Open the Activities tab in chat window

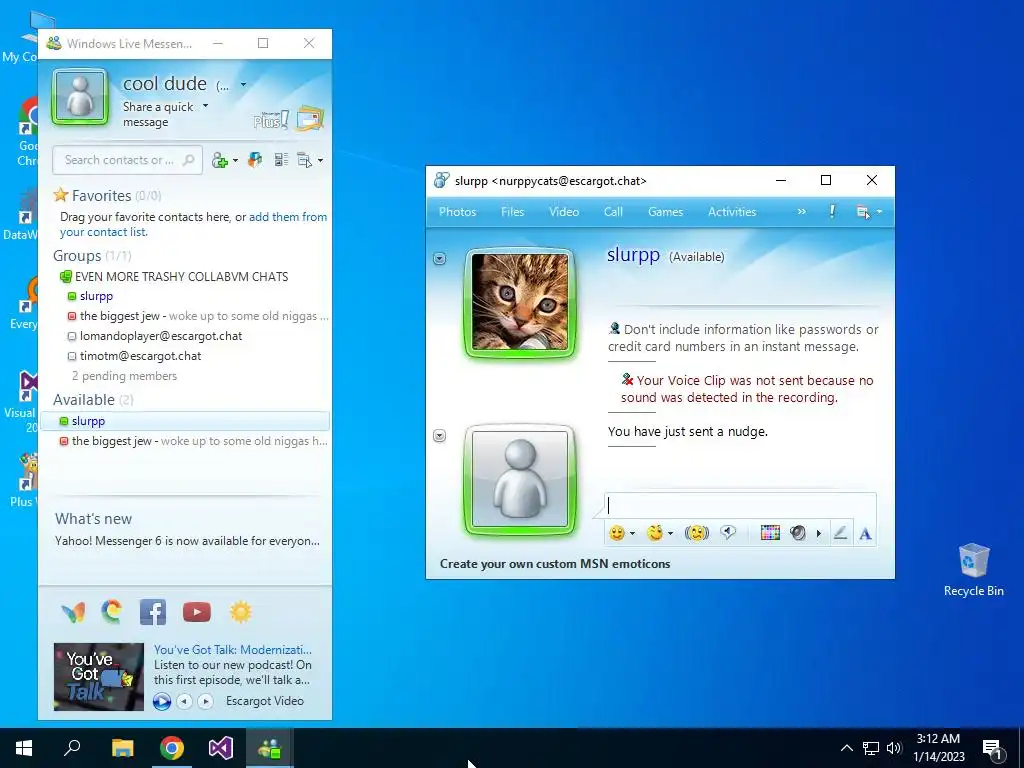pos(732,212)
